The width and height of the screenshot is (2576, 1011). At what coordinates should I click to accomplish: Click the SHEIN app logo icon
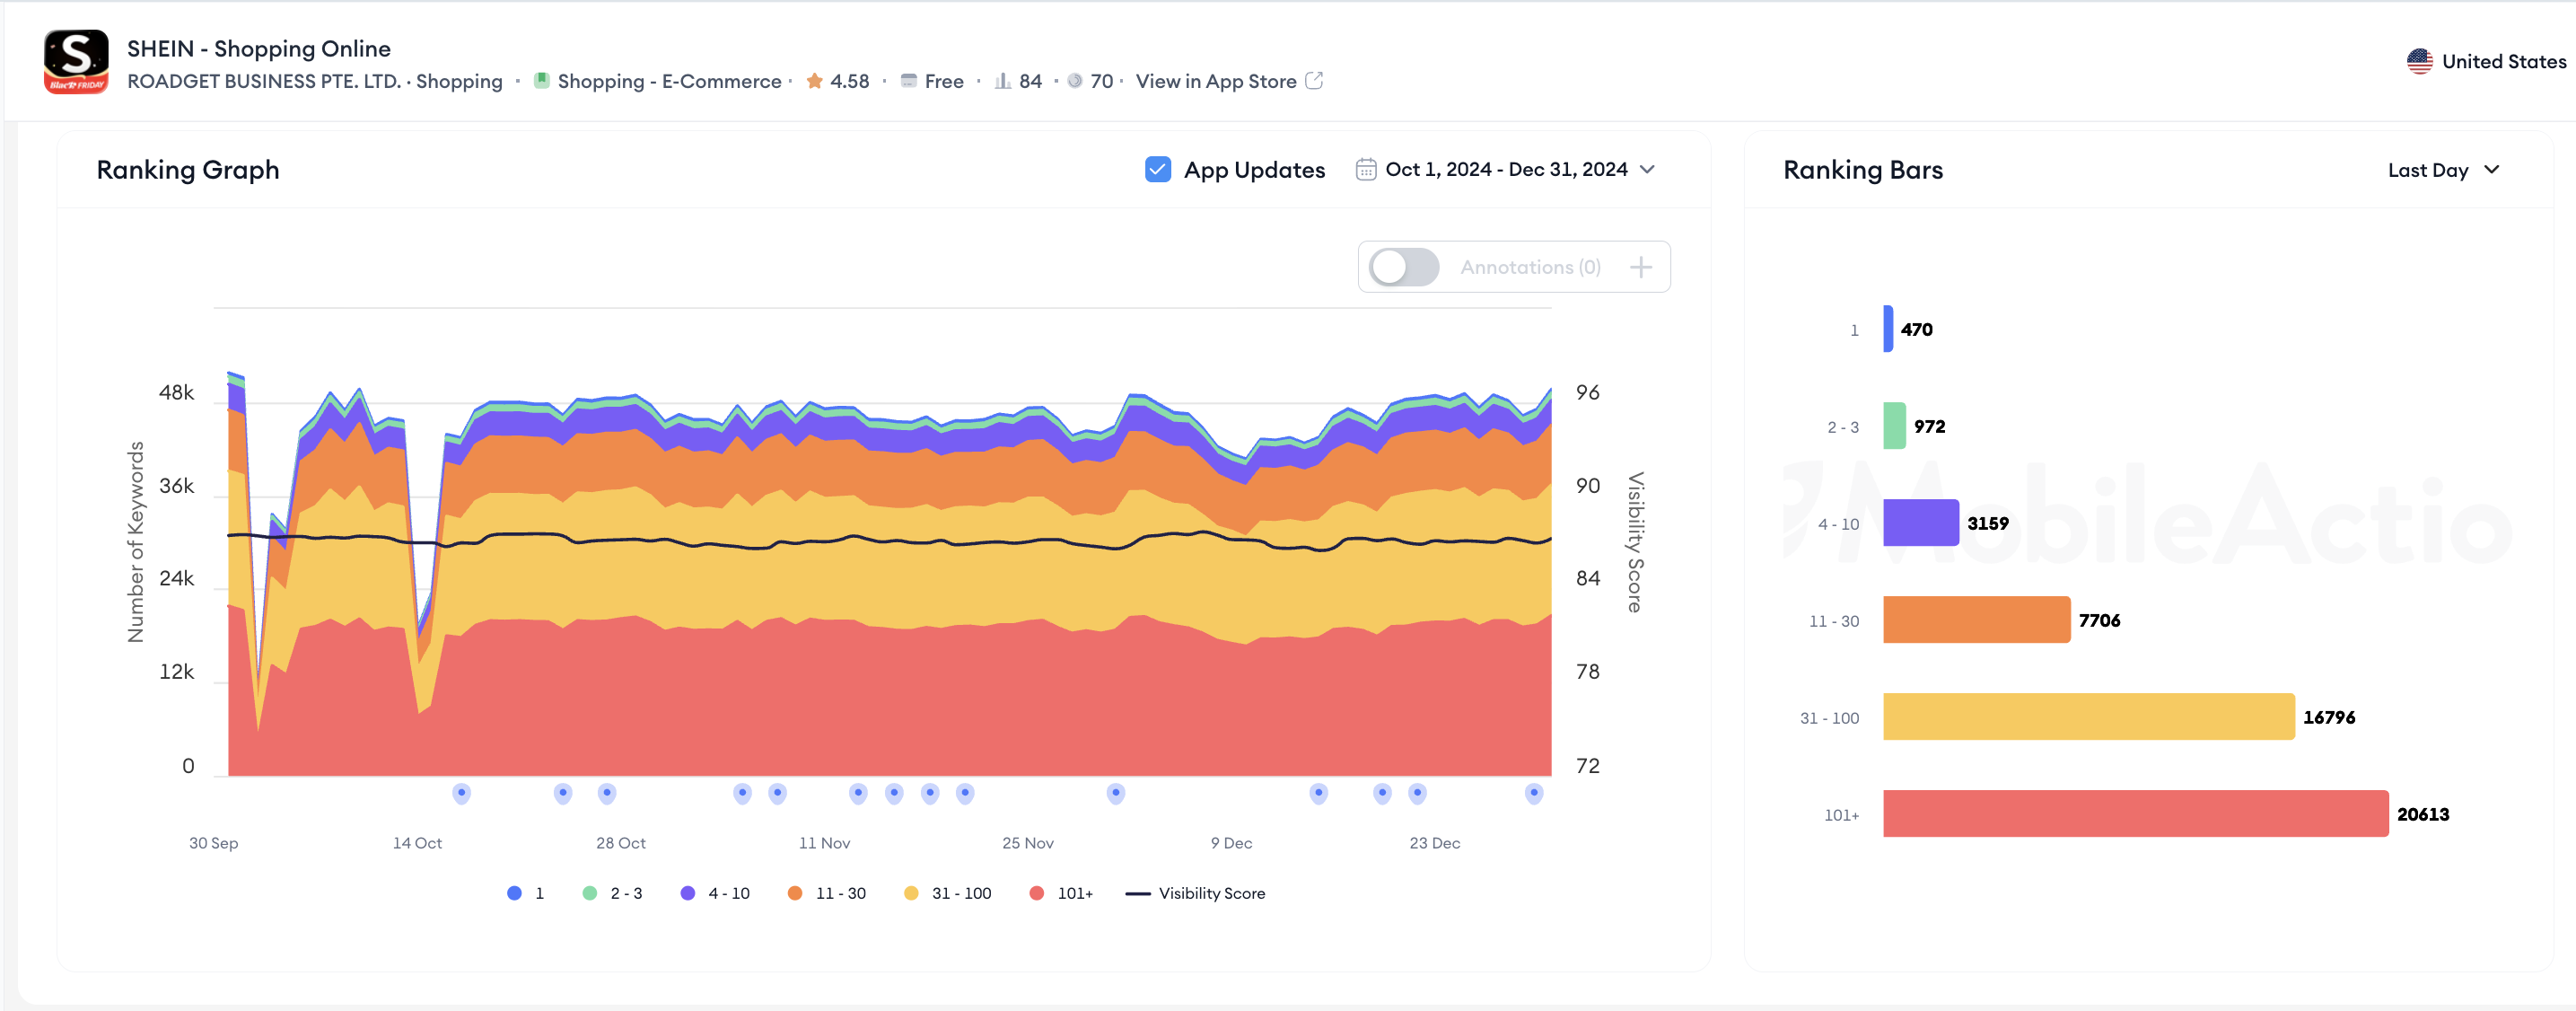(76, 62)
